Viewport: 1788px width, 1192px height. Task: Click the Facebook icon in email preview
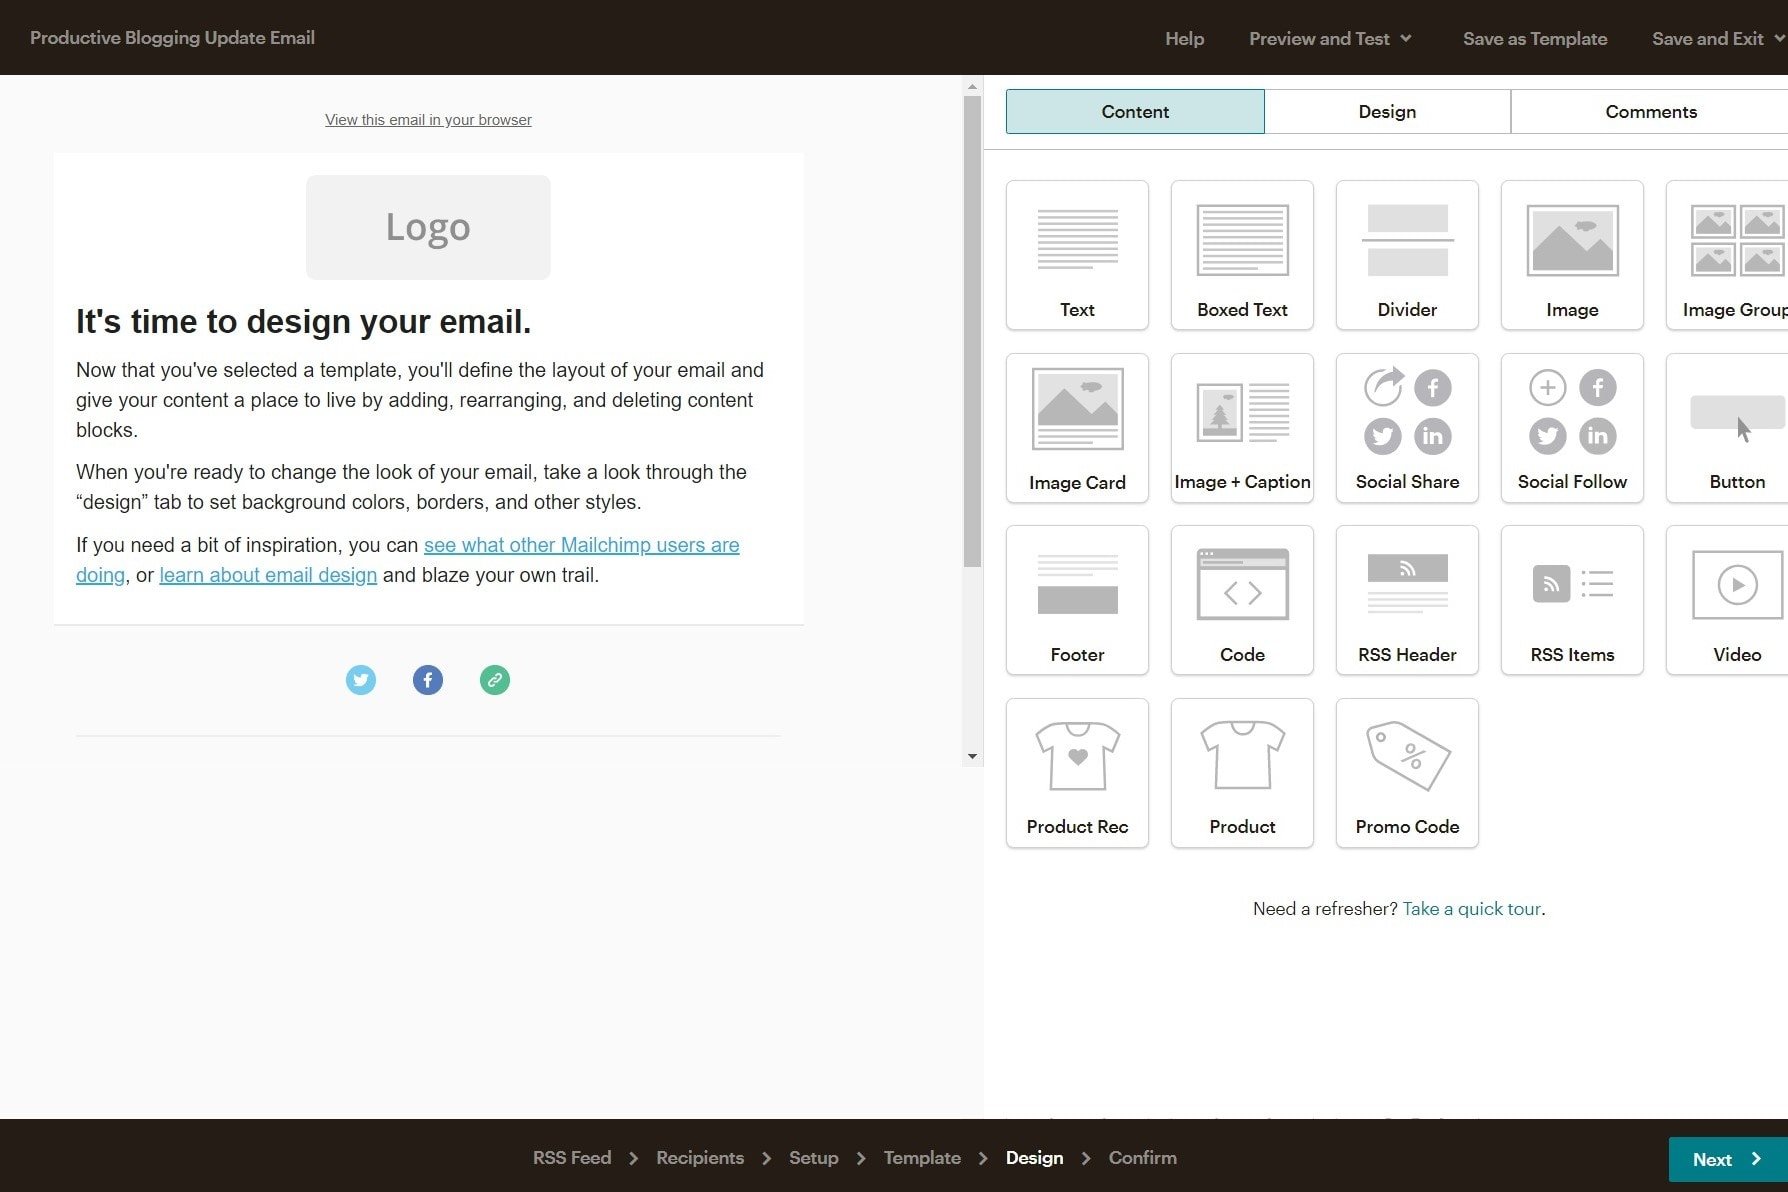[428, 680]
